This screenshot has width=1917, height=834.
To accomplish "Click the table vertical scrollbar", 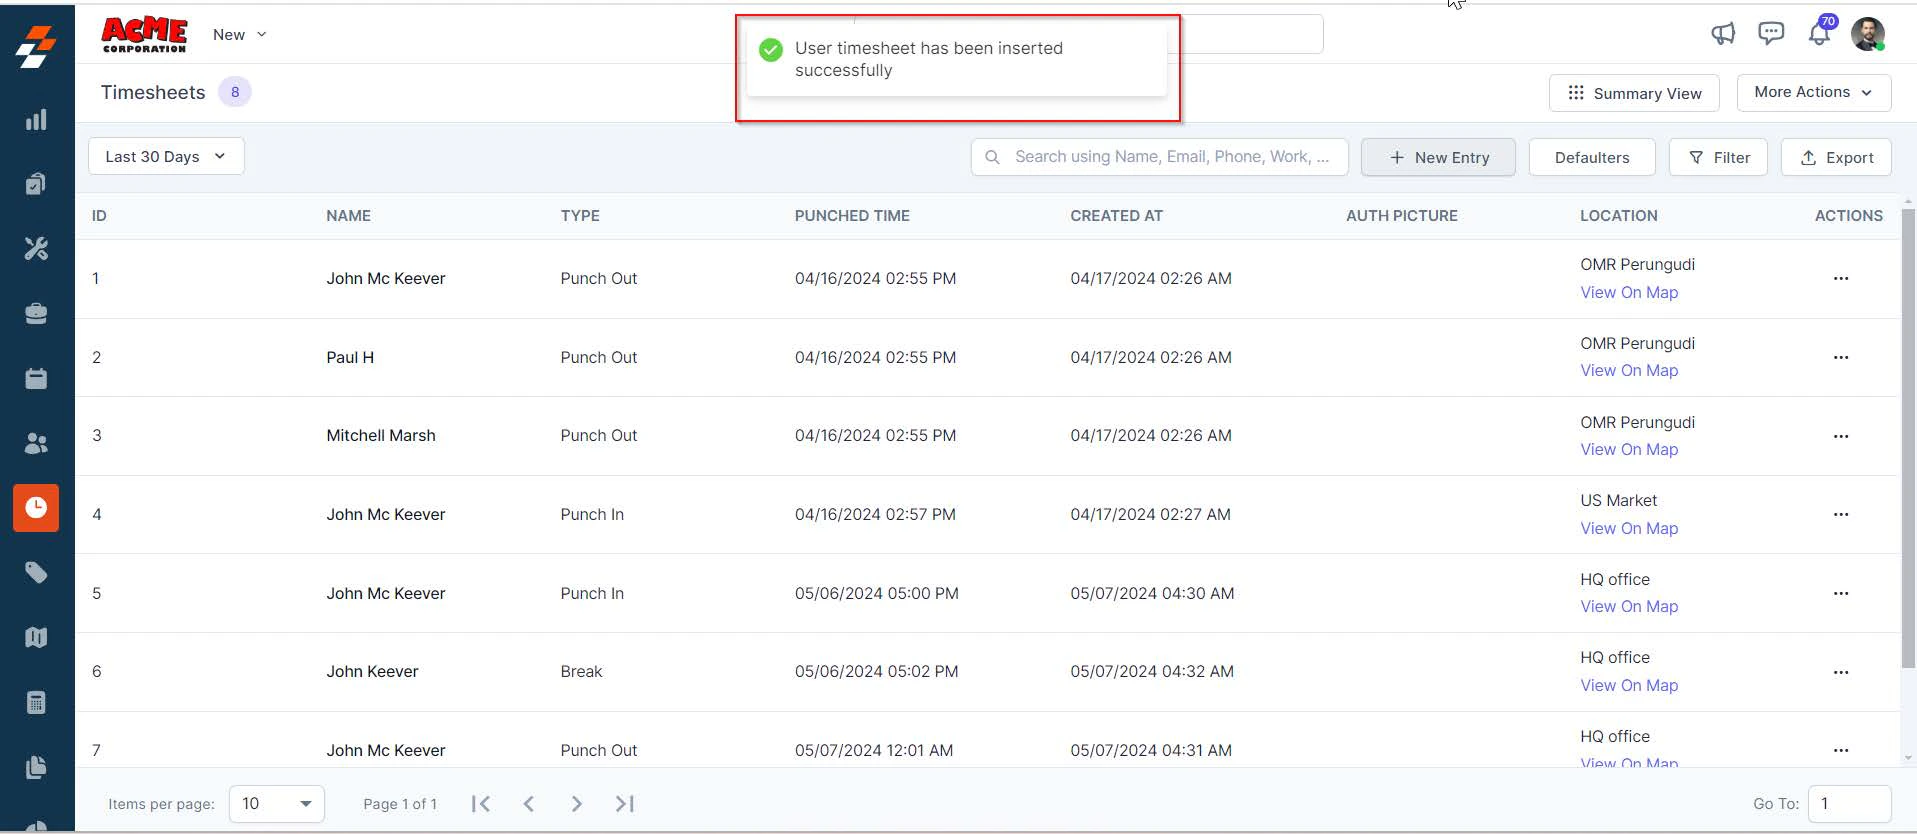I will [1908, 436].
